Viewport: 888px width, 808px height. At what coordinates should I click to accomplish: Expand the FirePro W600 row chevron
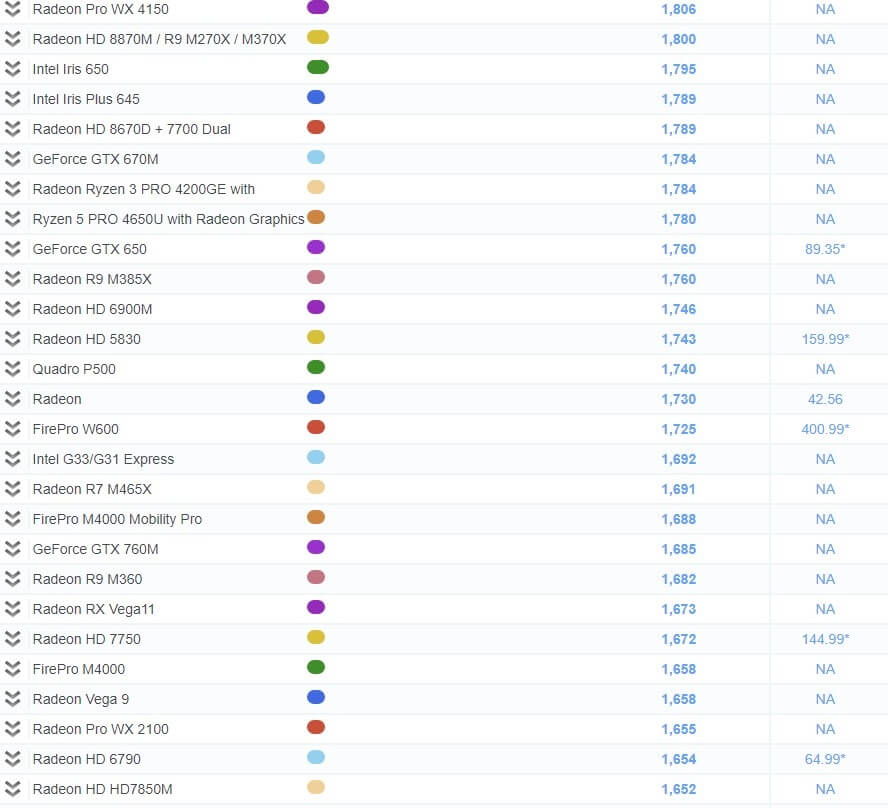pyautogui.click(x=12, y=429)
